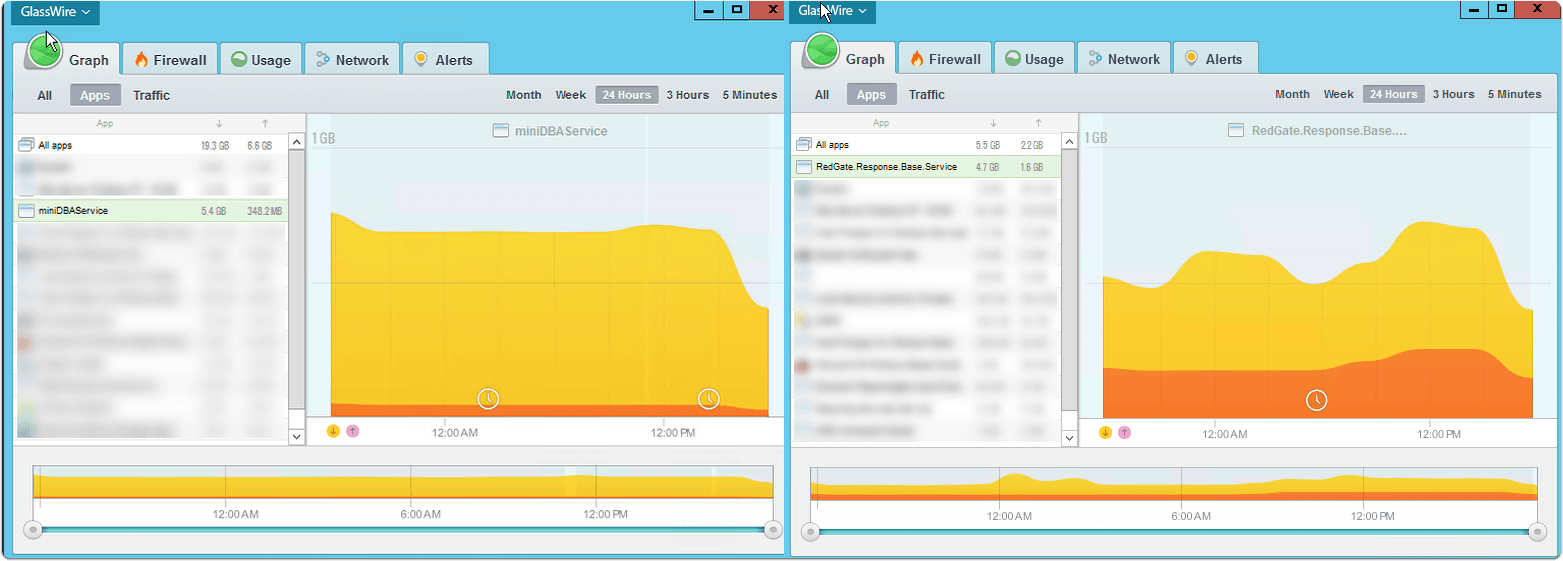This screenshot has height=561, width=1563.
Task: Open Usage tab in left window
Action: pyautogui.click(x=261, y=60)
